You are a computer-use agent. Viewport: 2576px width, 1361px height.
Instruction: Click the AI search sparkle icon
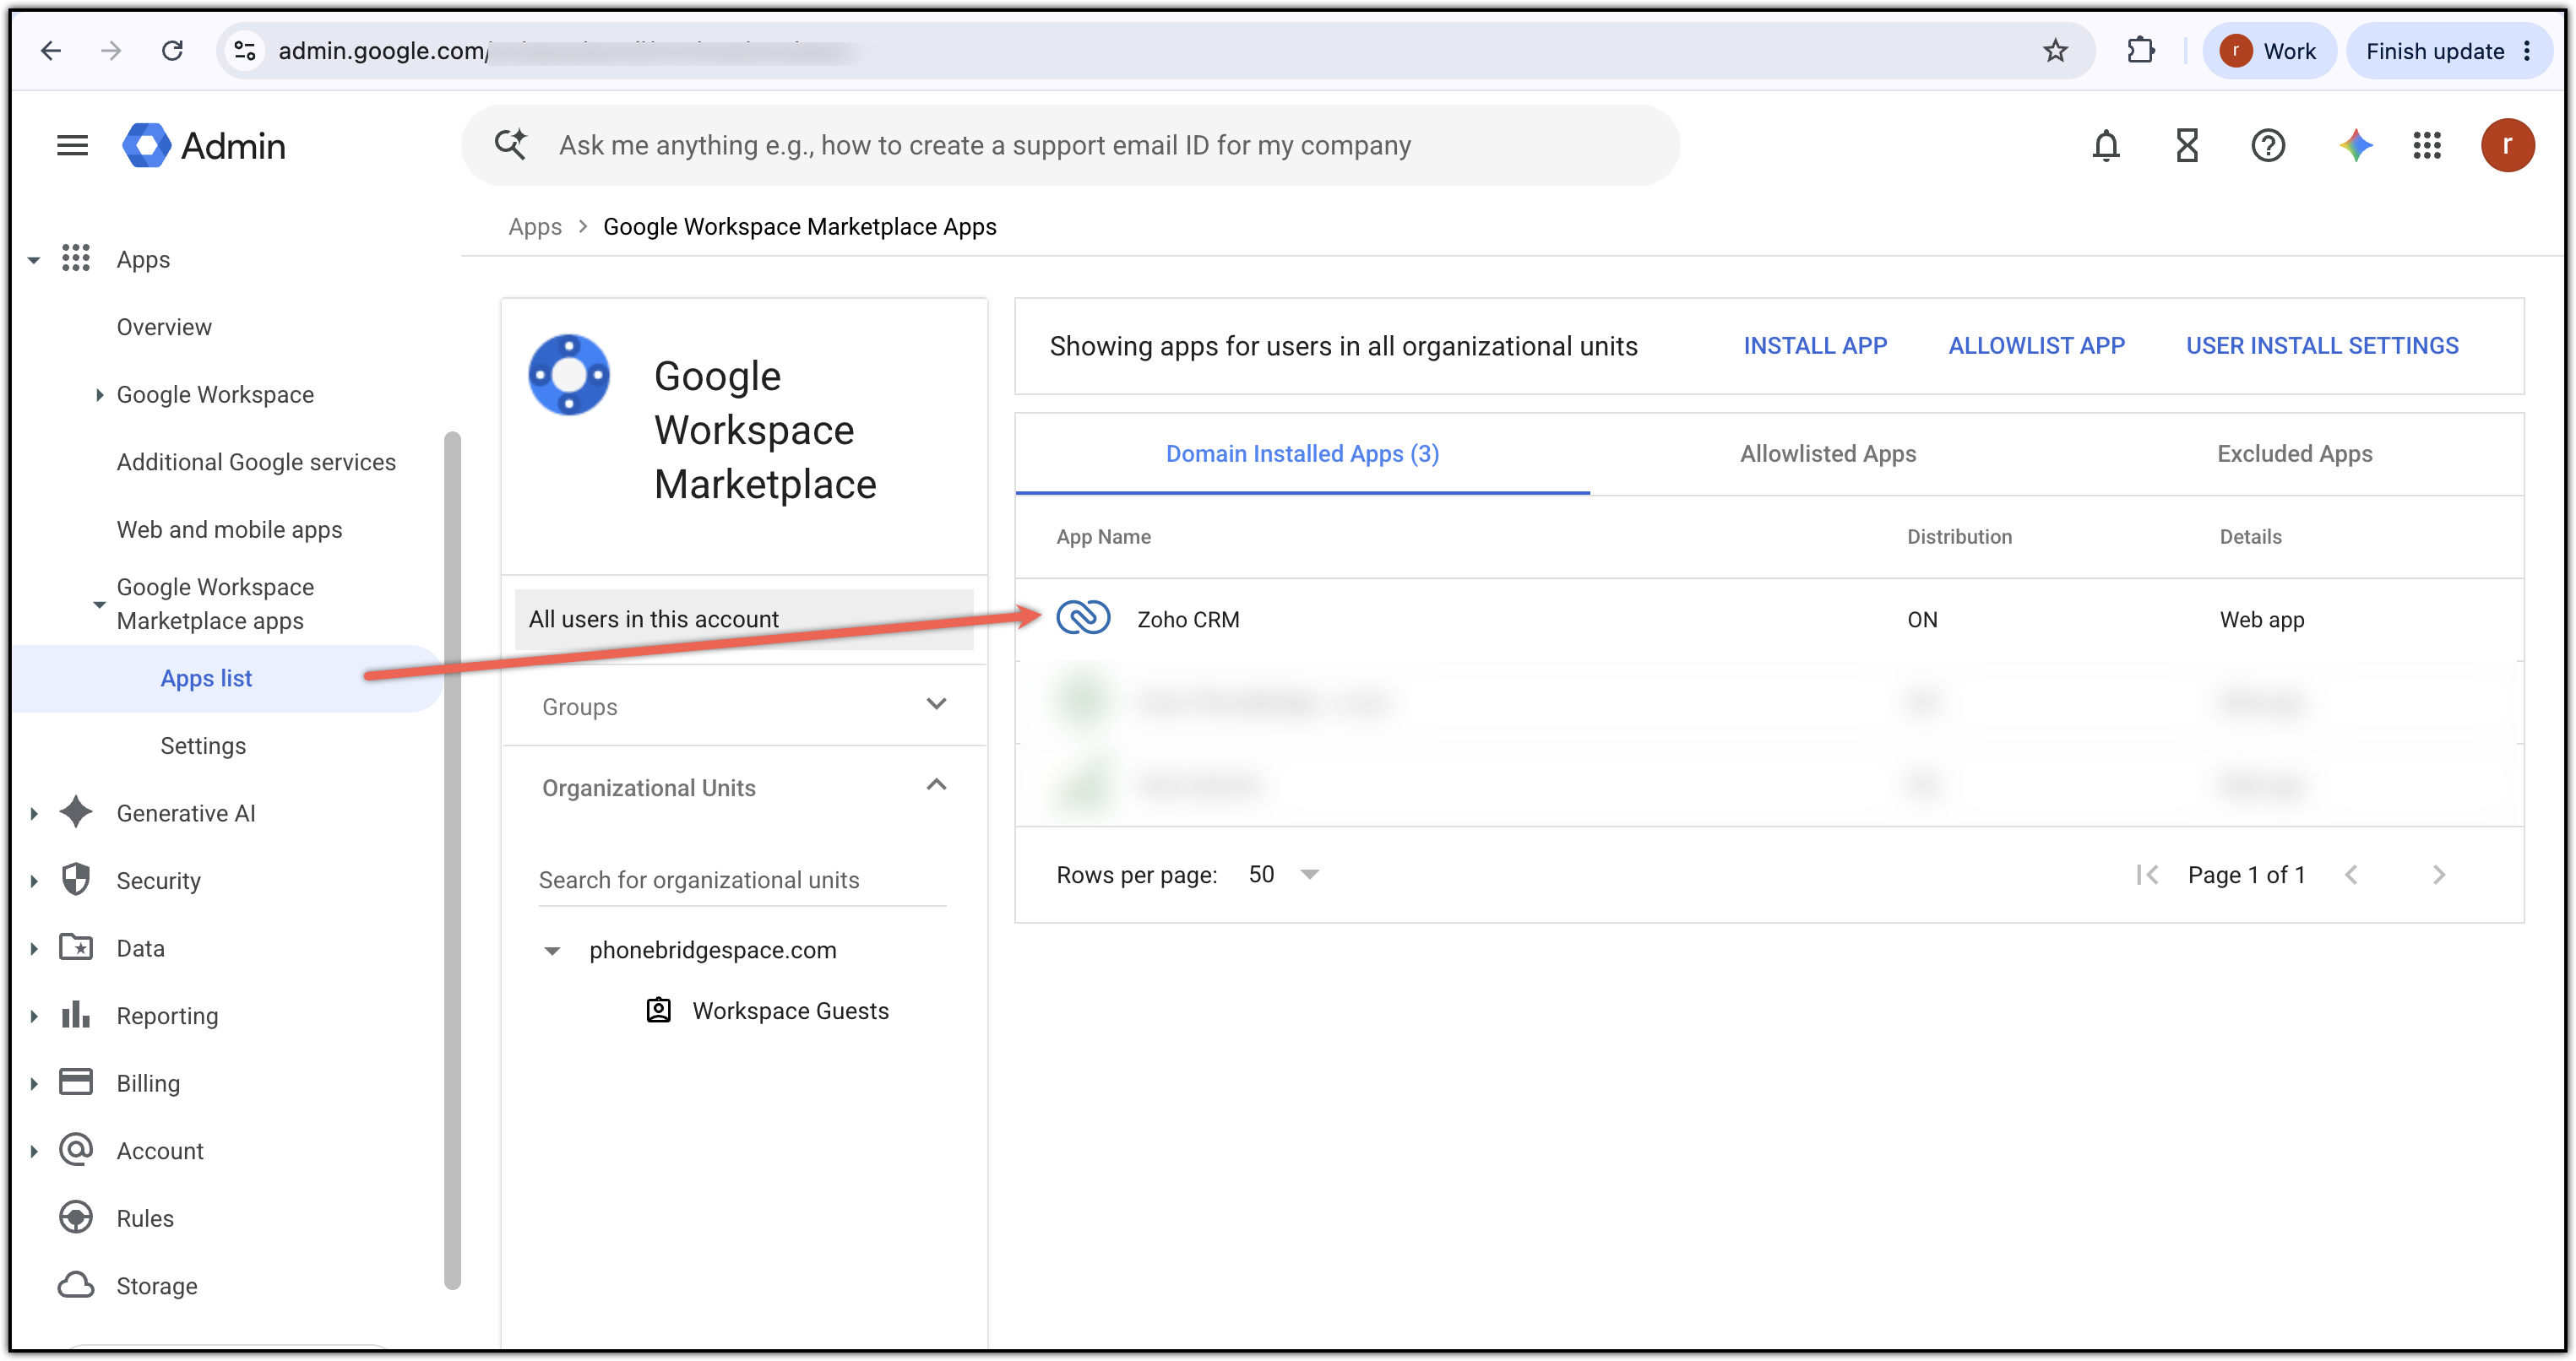pos(511,145)
